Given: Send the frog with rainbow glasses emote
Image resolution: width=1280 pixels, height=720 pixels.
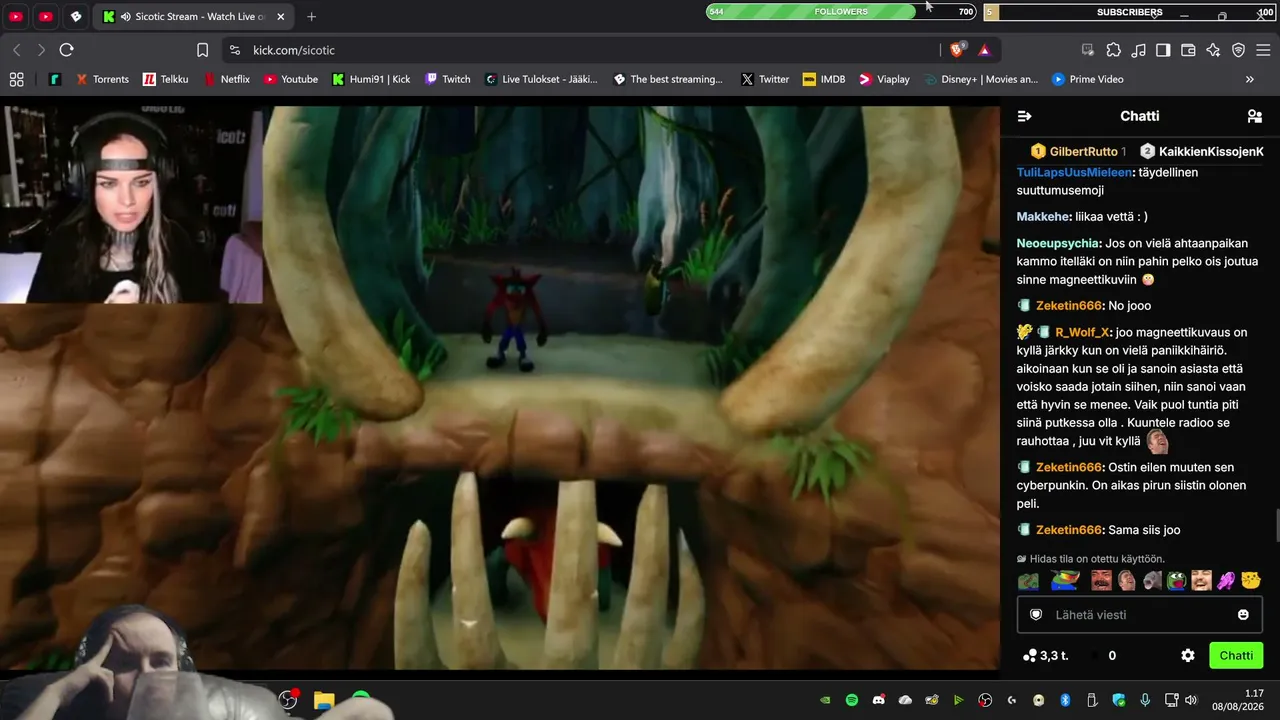Looking at the screenshot, I should 1064,581.
